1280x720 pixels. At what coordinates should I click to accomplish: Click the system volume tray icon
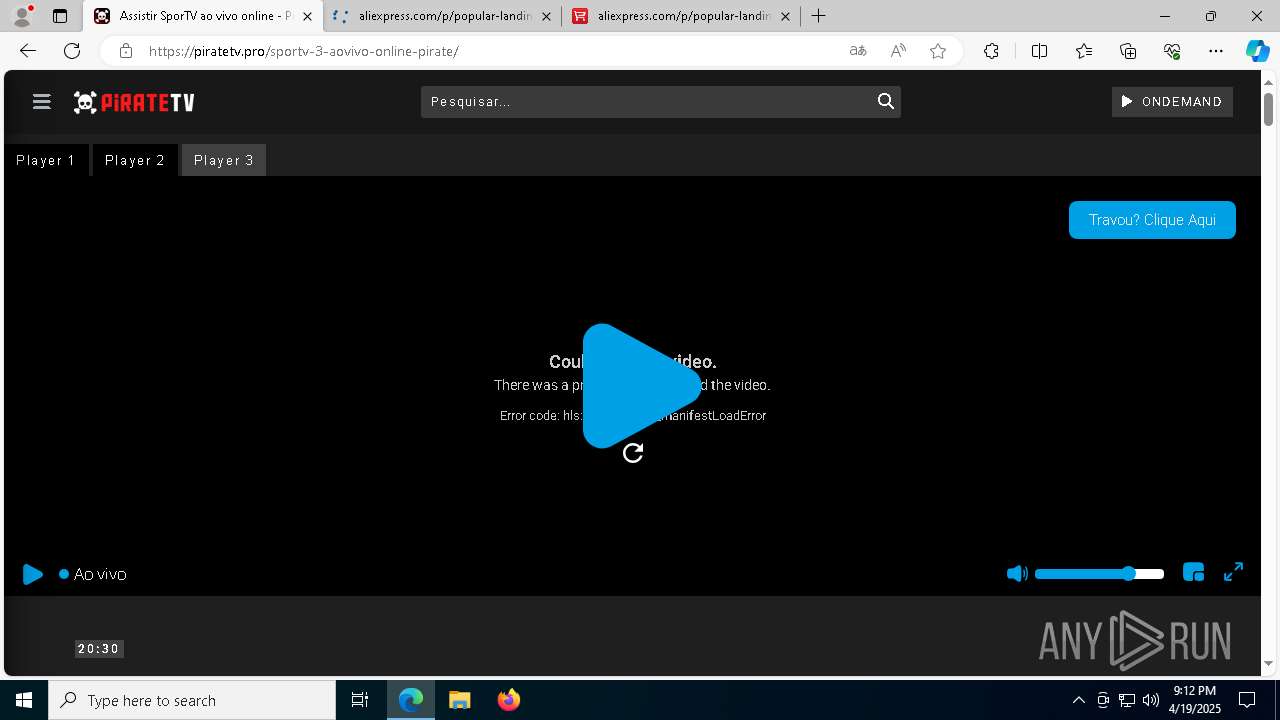[x=1150, y=700]
